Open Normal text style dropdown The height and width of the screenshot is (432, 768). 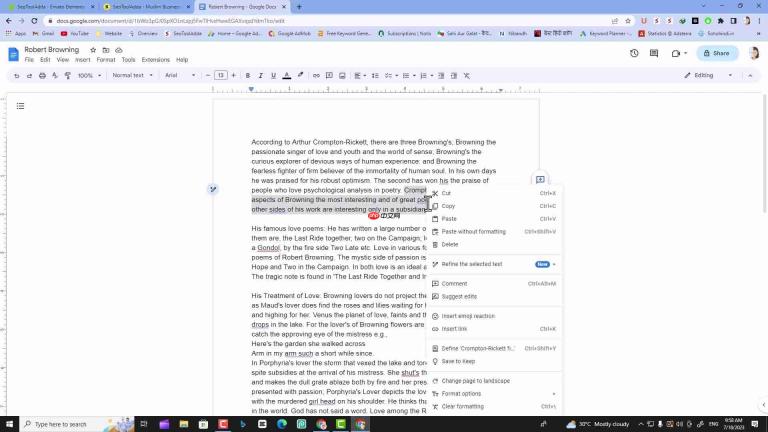pyautogui.click(x=132, y=75)
